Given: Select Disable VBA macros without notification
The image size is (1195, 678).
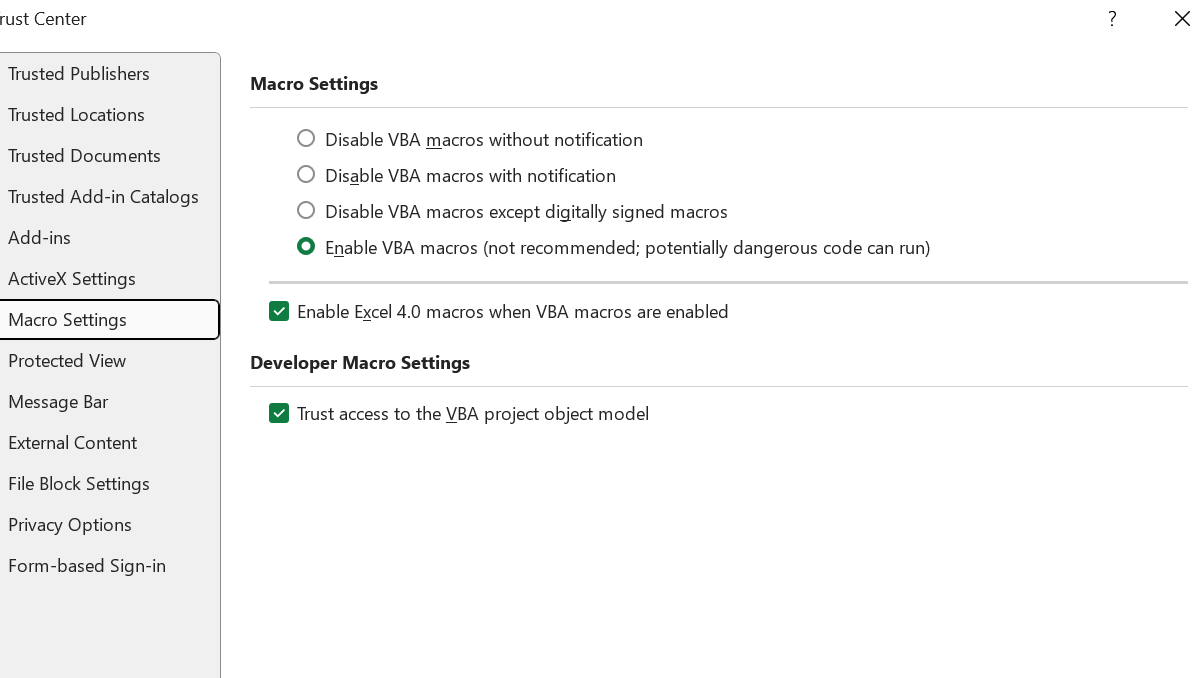Looking at the screenshot, I should tap(306, 139).
